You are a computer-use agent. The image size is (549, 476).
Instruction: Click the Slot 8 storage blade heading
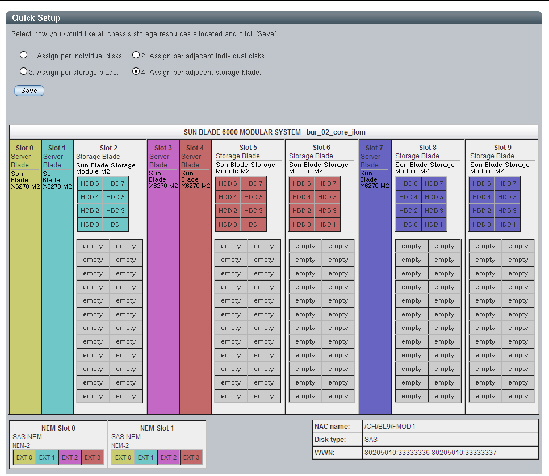pyautogui.click(x=428, y=147)
